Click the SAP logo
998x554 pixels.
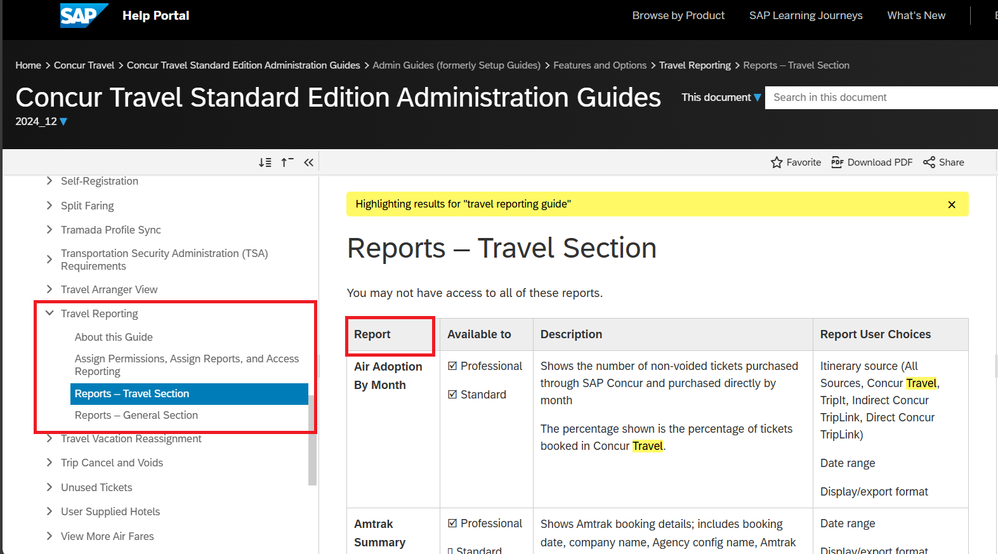coord(83,15)
